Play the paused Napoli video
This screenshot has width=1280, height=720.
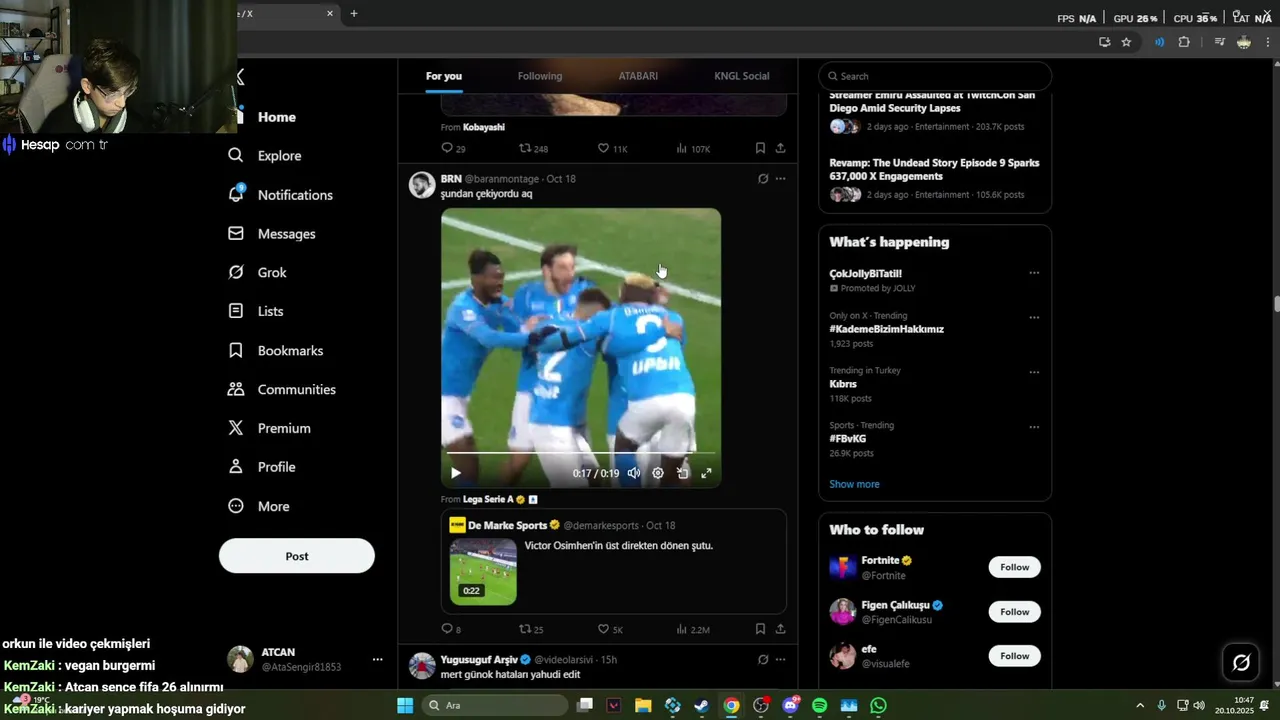(x=456, y=473)
